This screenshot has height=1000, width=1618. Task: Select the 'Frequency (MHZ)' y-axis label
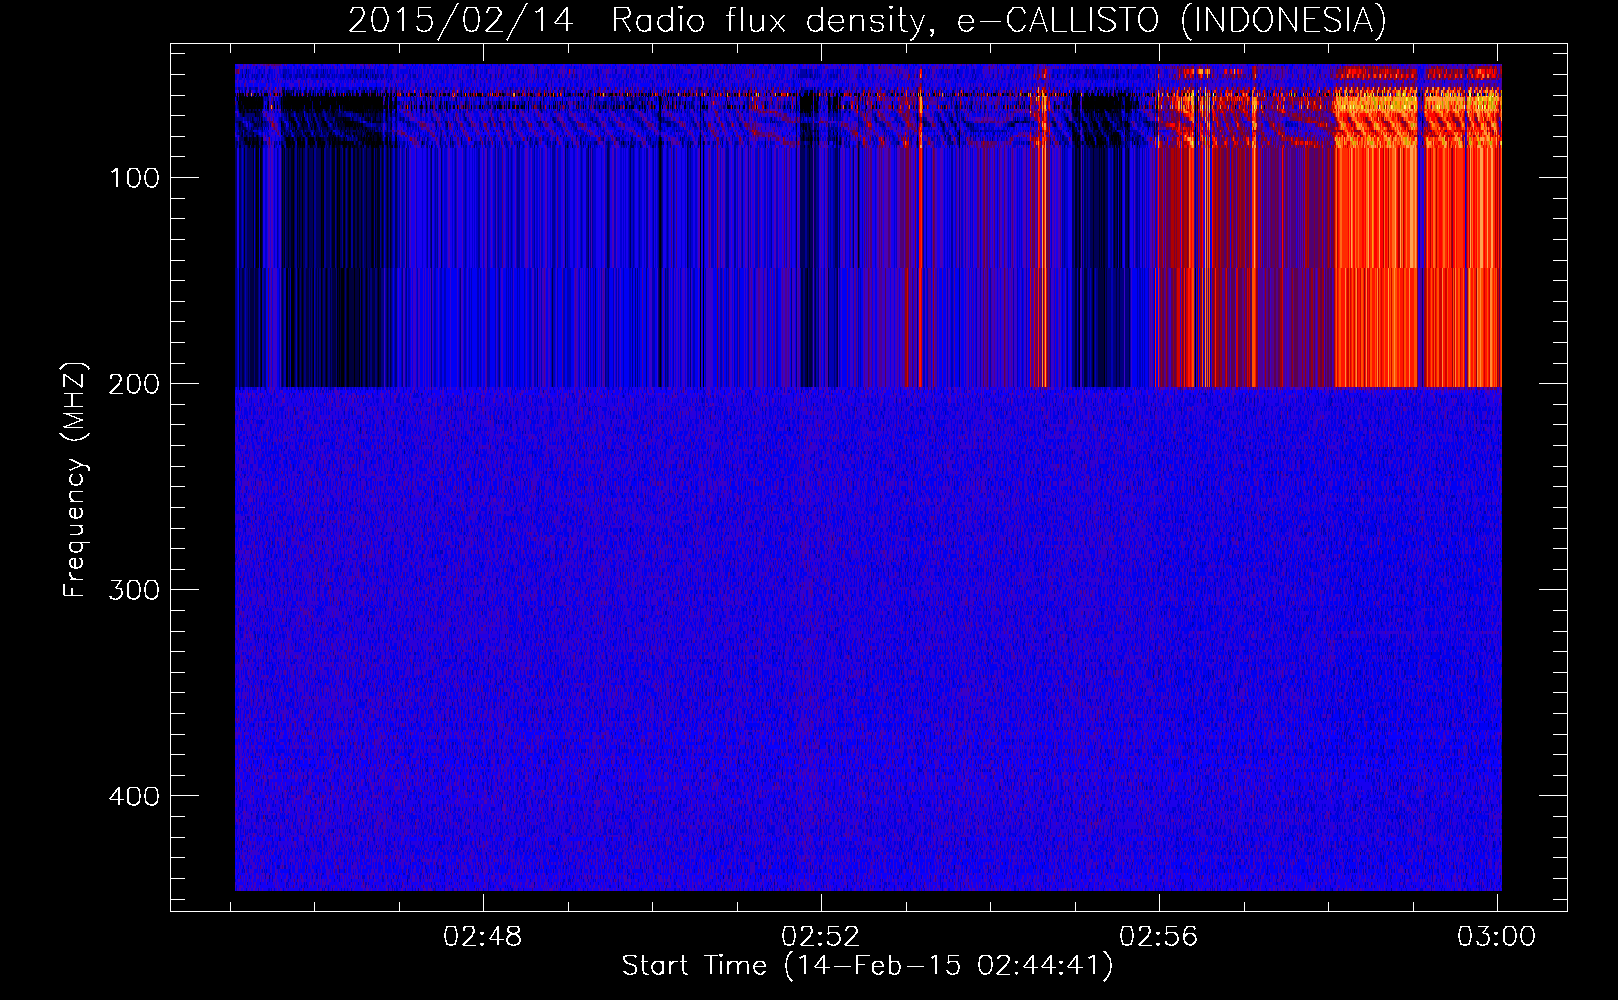click(x=75, y=479)
